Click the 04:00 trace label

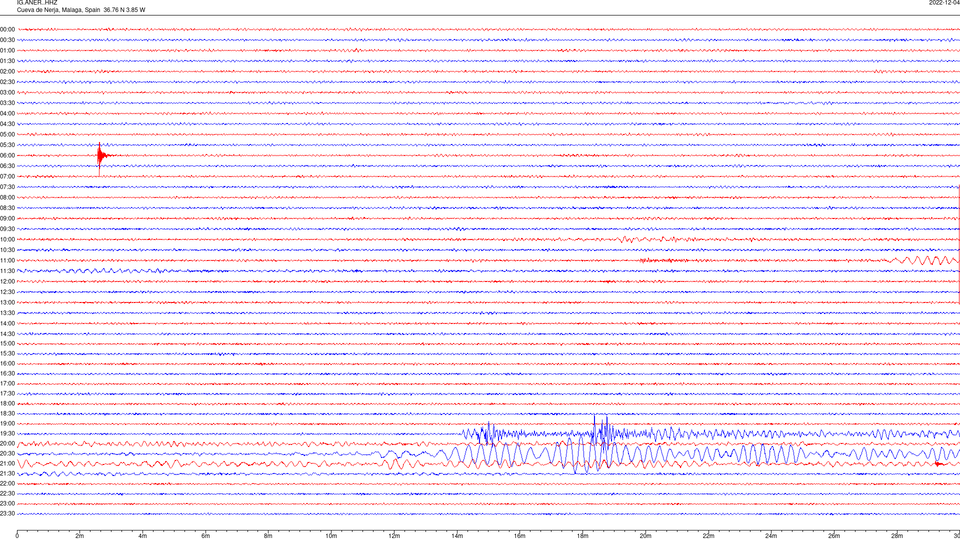[x=7, y=113]
